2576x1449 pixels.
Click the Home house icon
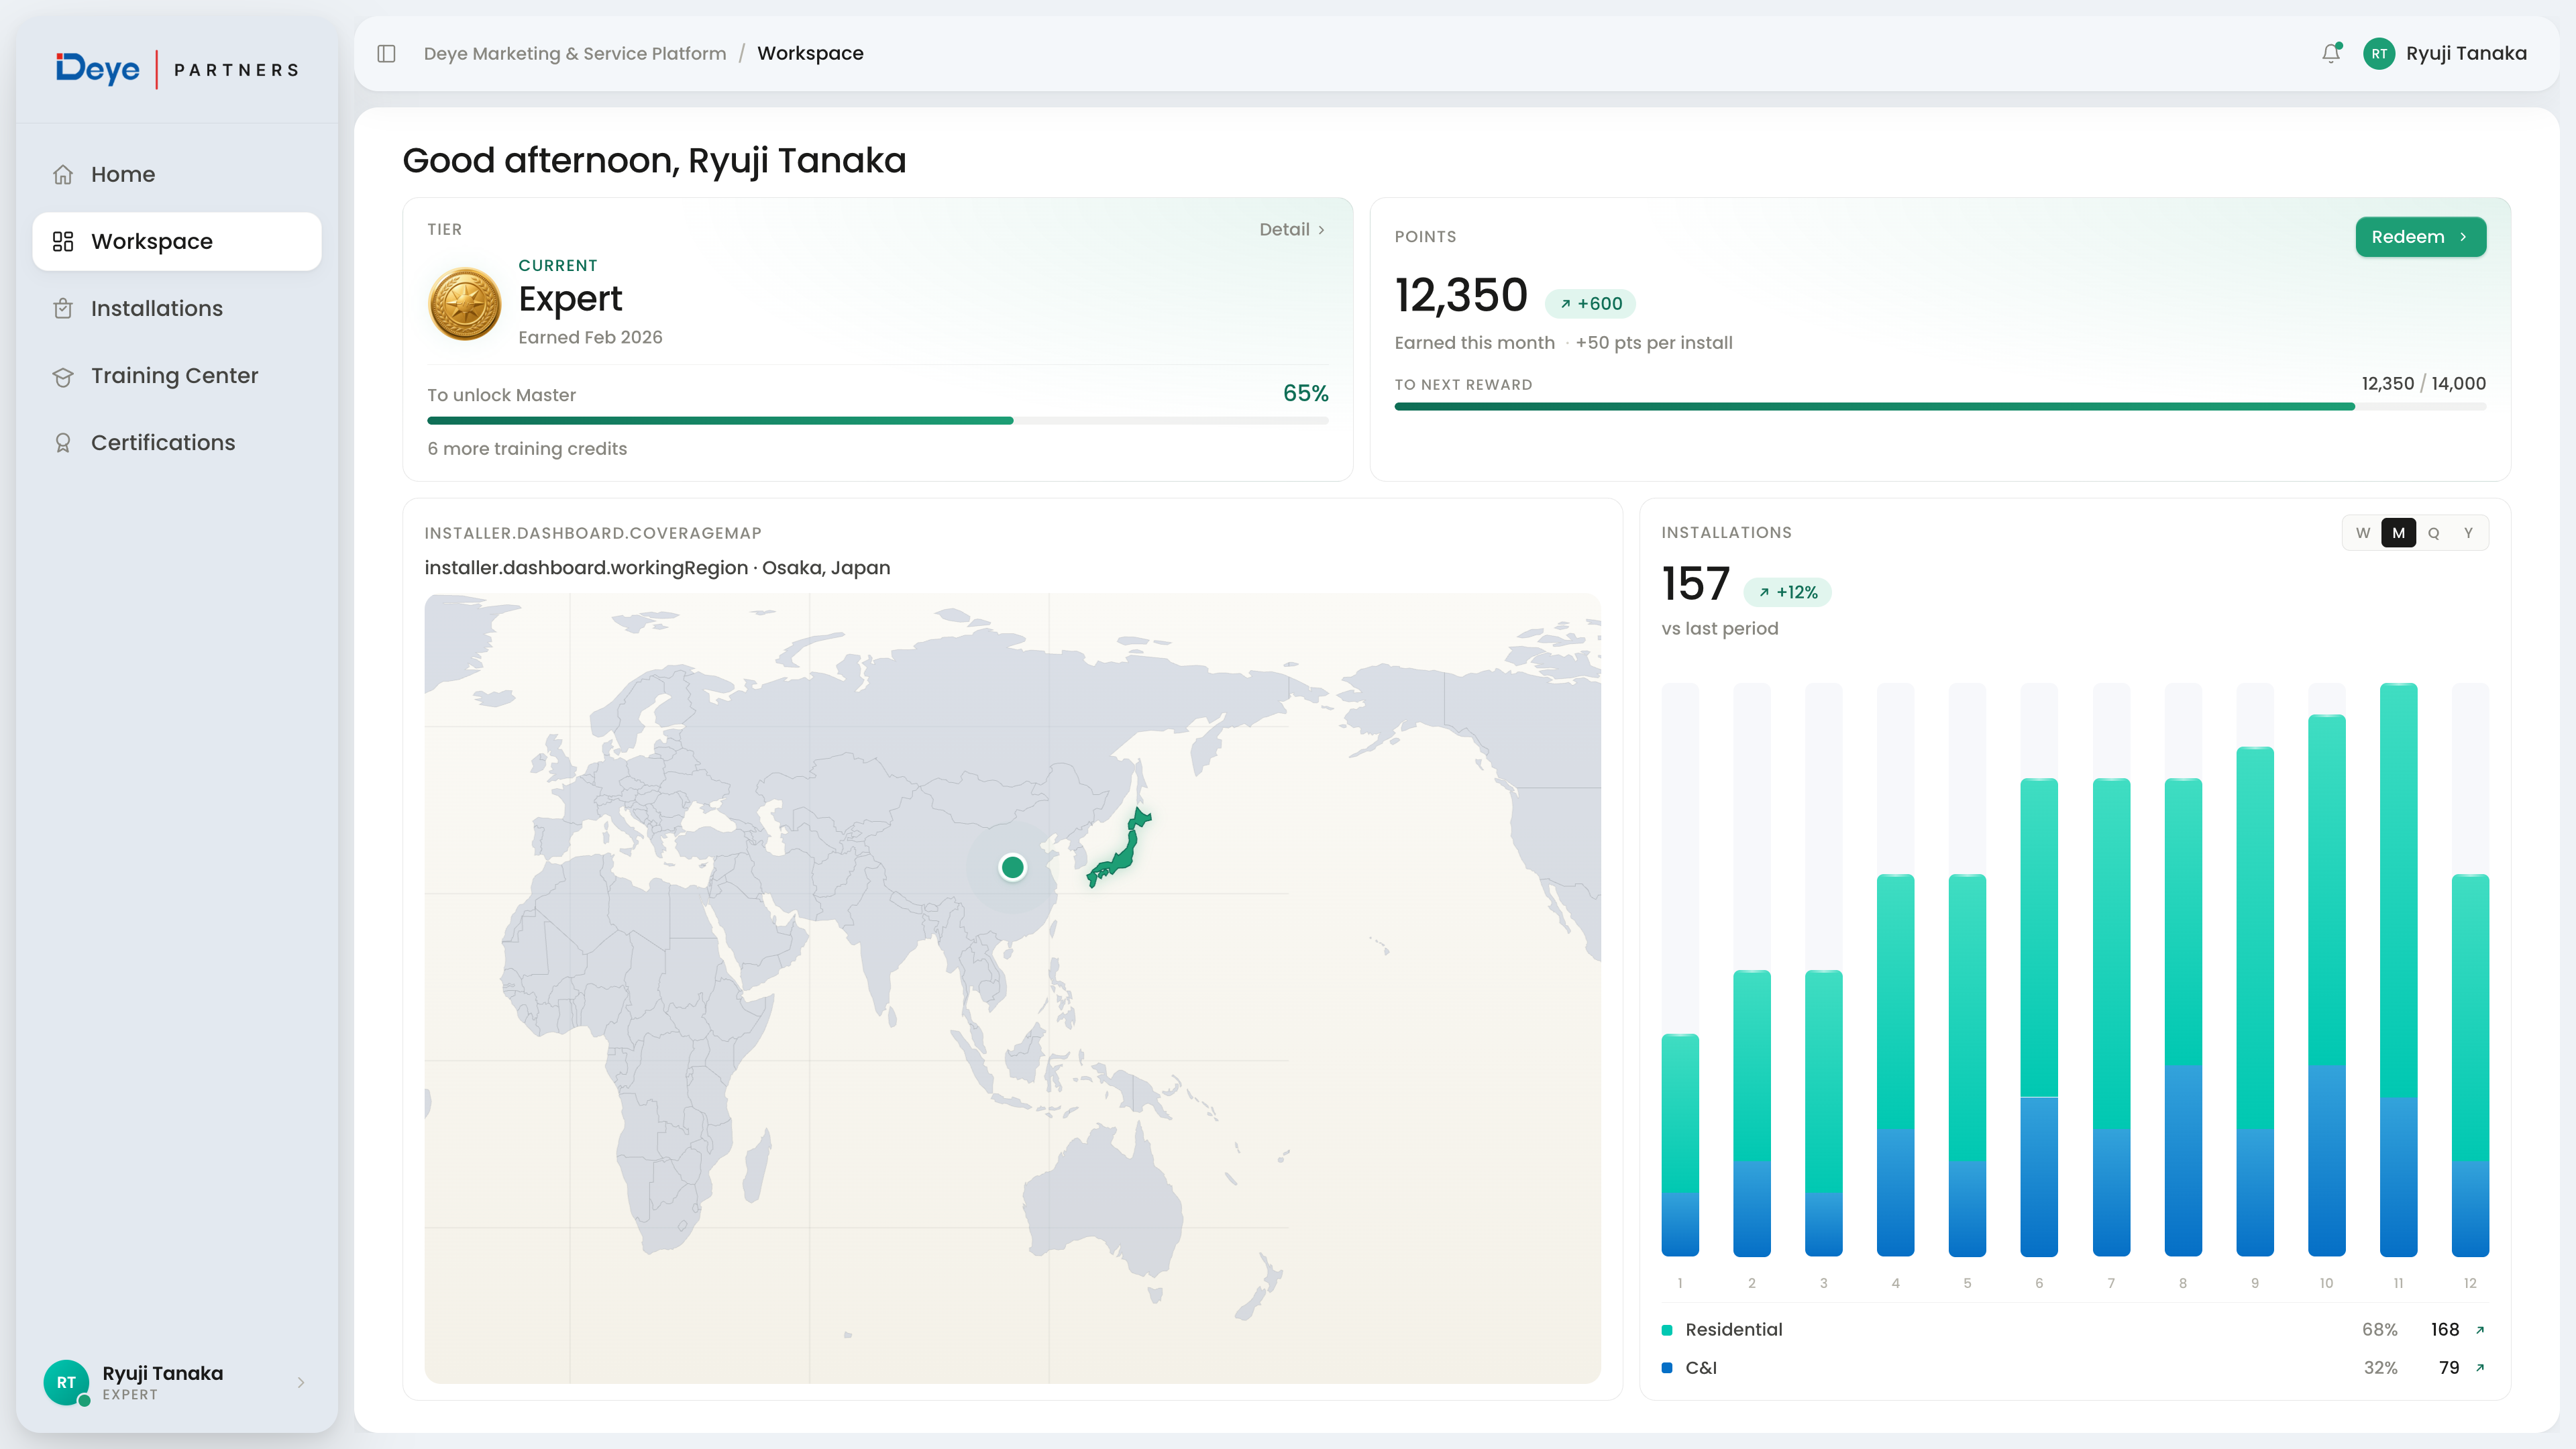tap(63, 174)
